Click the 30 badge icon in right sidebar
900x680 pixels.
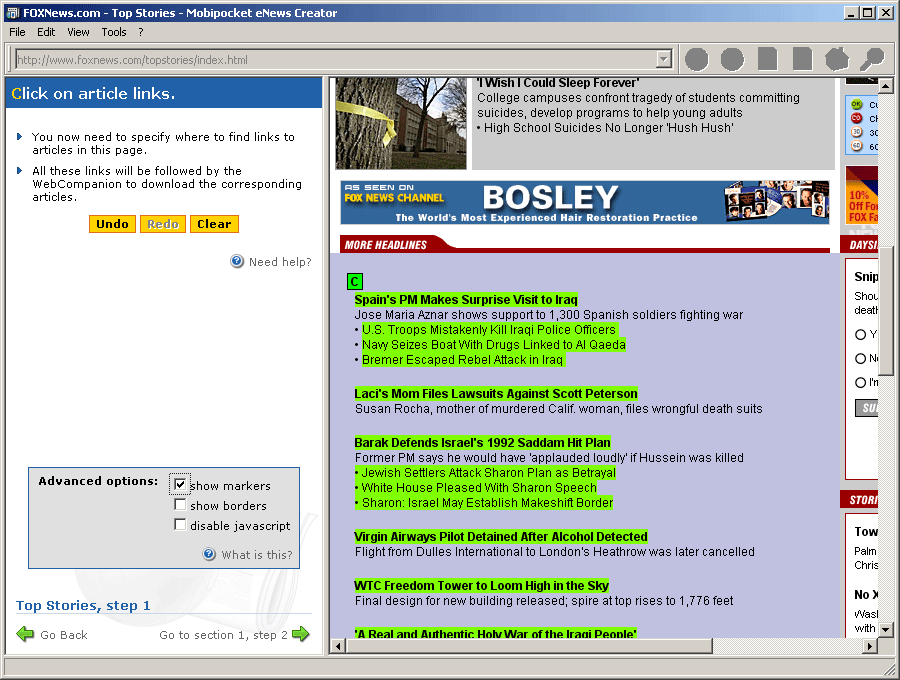[856, 132]
